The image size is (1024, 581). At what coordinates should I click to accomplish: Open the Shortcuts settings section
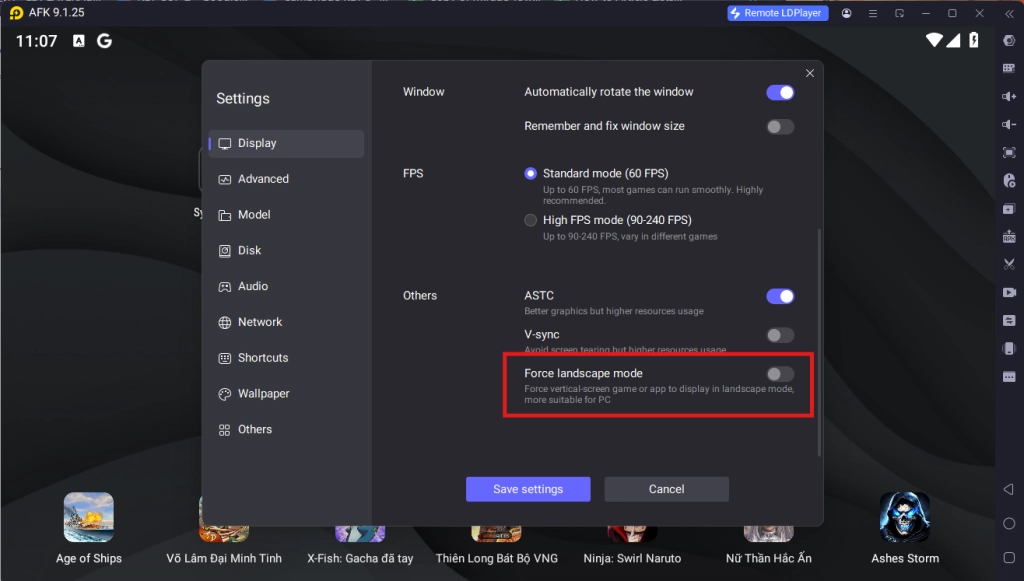point(262,357)
